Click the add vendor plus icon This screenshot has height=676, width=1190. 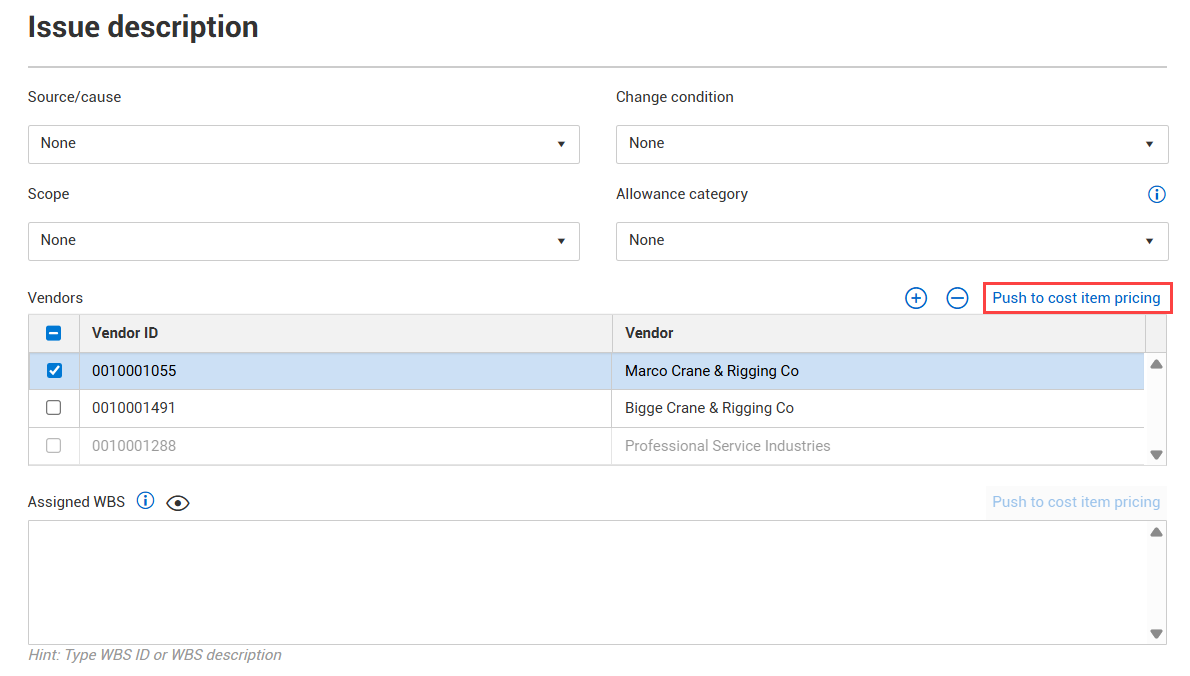tap(916, 298)
